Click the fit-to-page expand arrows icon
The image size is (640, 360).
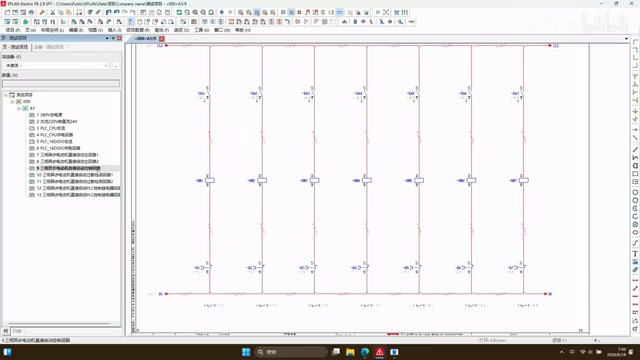click(386, 13)
